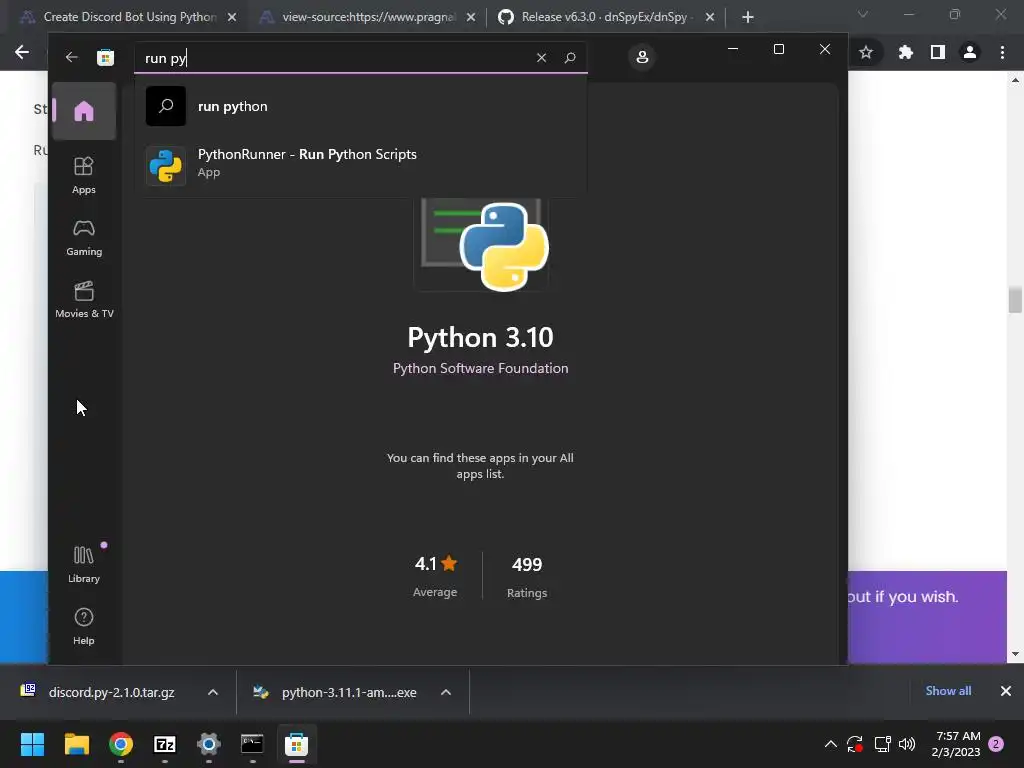The height and width of the screenshot is (768, 1024).
Task: Open Help in the Store sidebar
Action: tap(84, 626)
